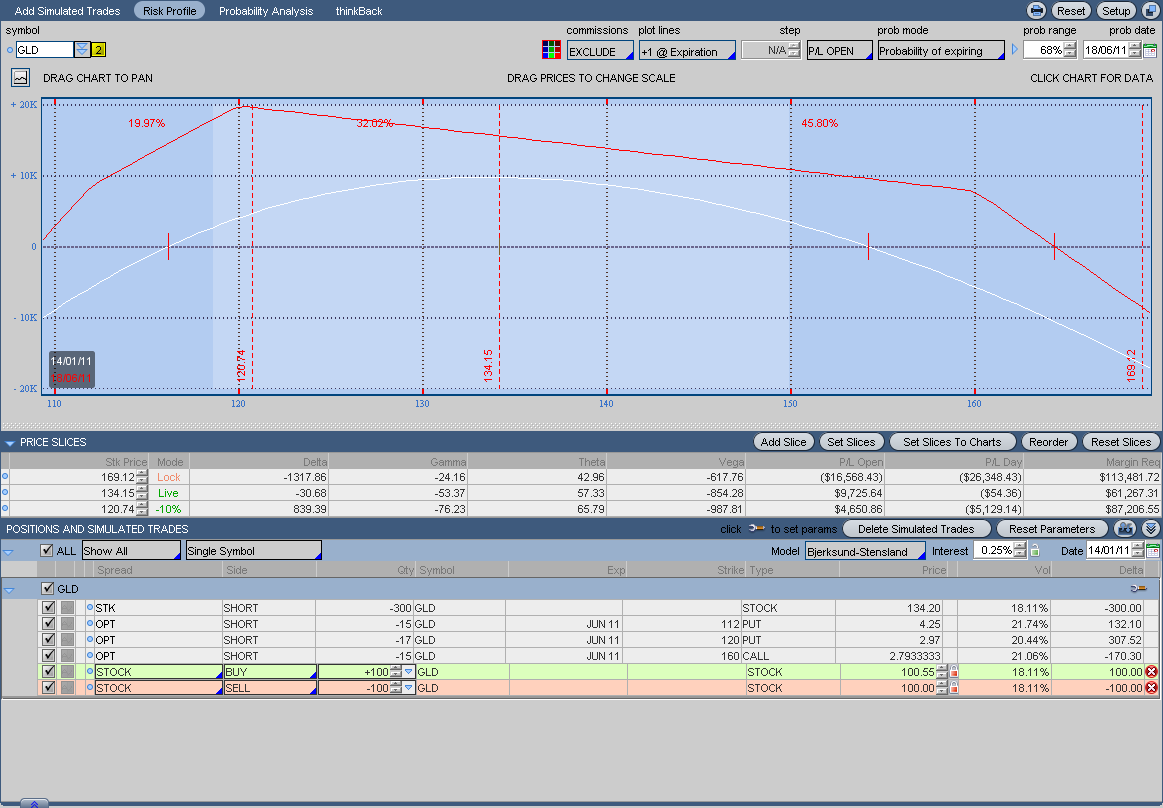Viewport: 1163px width, 808px height.
Task: Open the plot line color grid icon
Action: pyautogui.click(x=551, y=50)
